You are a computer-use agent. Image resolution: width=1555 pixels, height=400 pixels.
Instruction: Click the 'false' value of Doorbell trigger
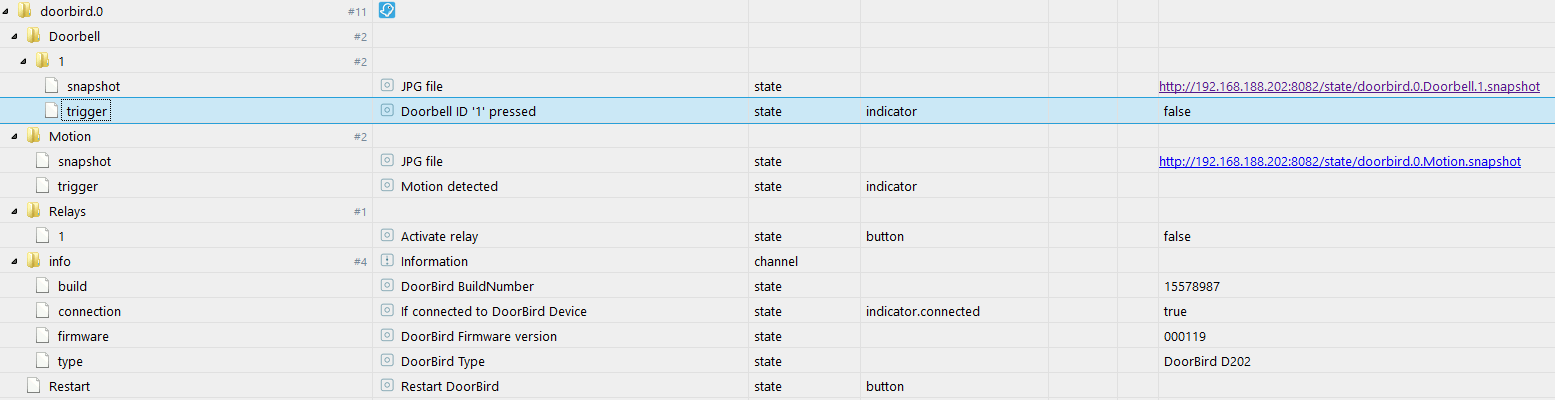point(1177,111)
